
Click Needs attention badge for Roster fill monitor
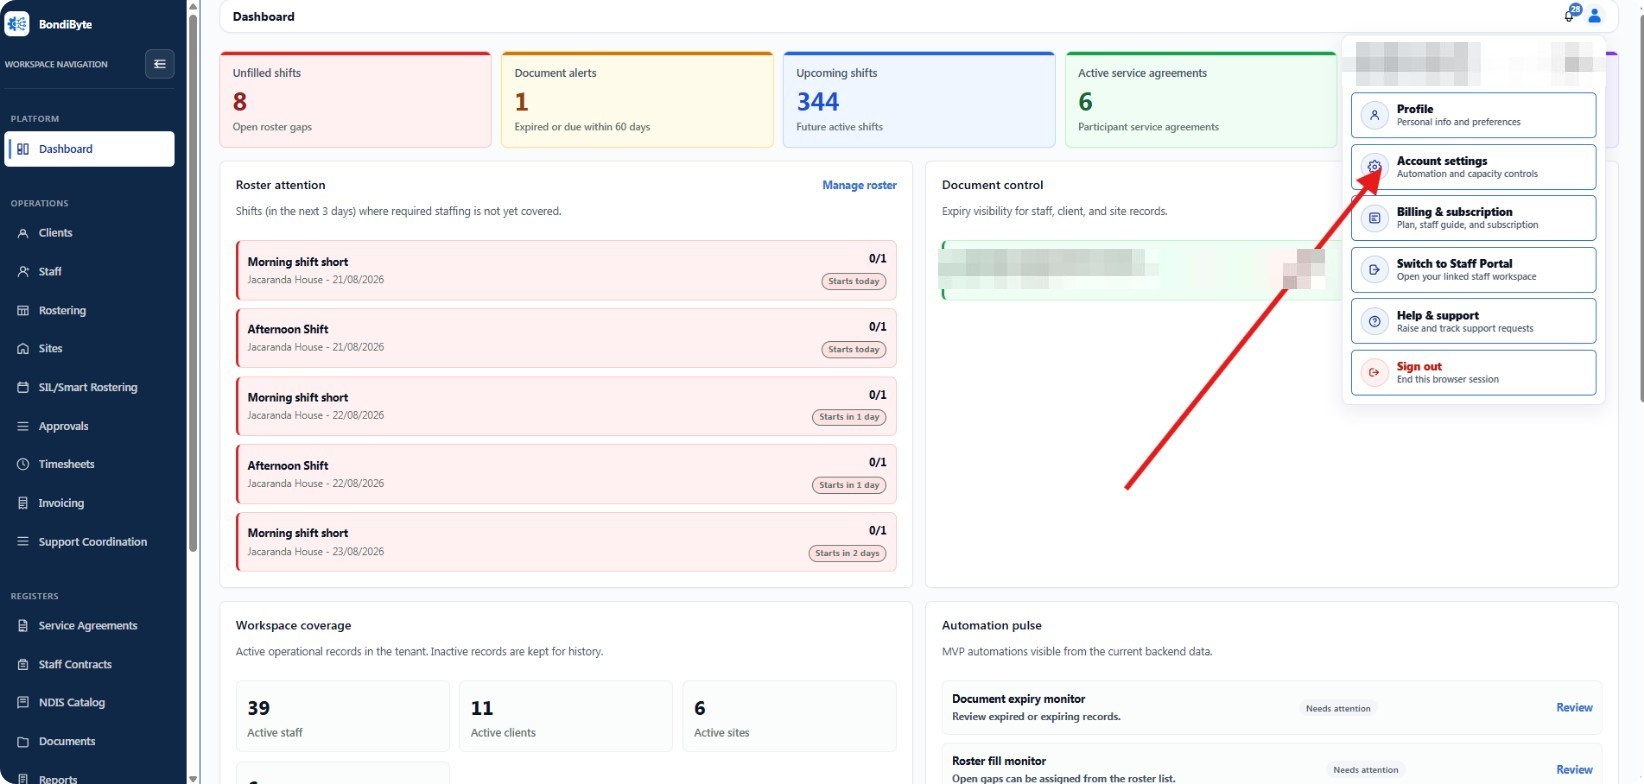1366,770
